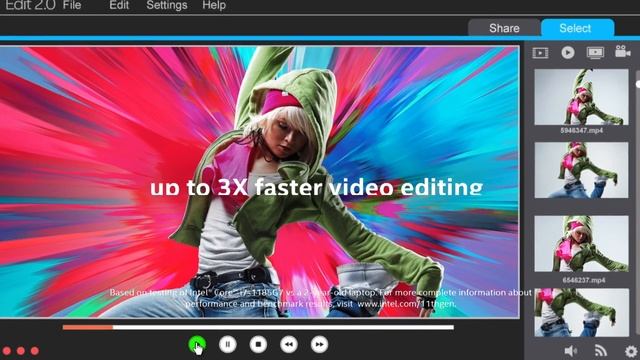Fast forward the video
Screen dimensions: 640x360
click(x=319, y=344)
